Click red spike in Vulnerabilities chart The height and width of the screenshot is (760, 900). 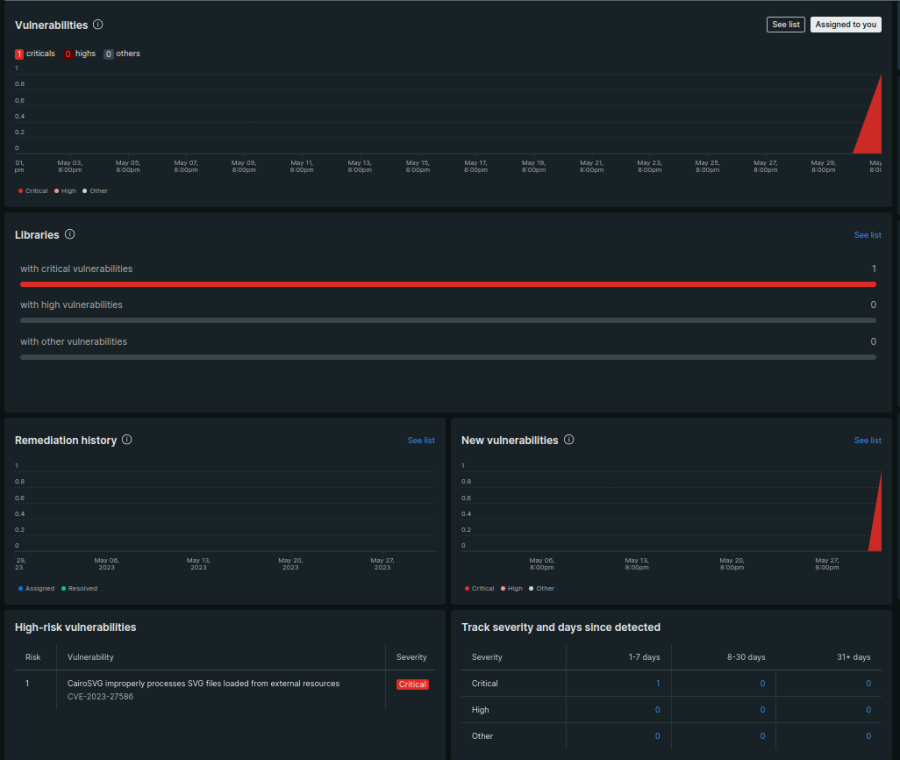pyautogui.click(x=871, y=126)
